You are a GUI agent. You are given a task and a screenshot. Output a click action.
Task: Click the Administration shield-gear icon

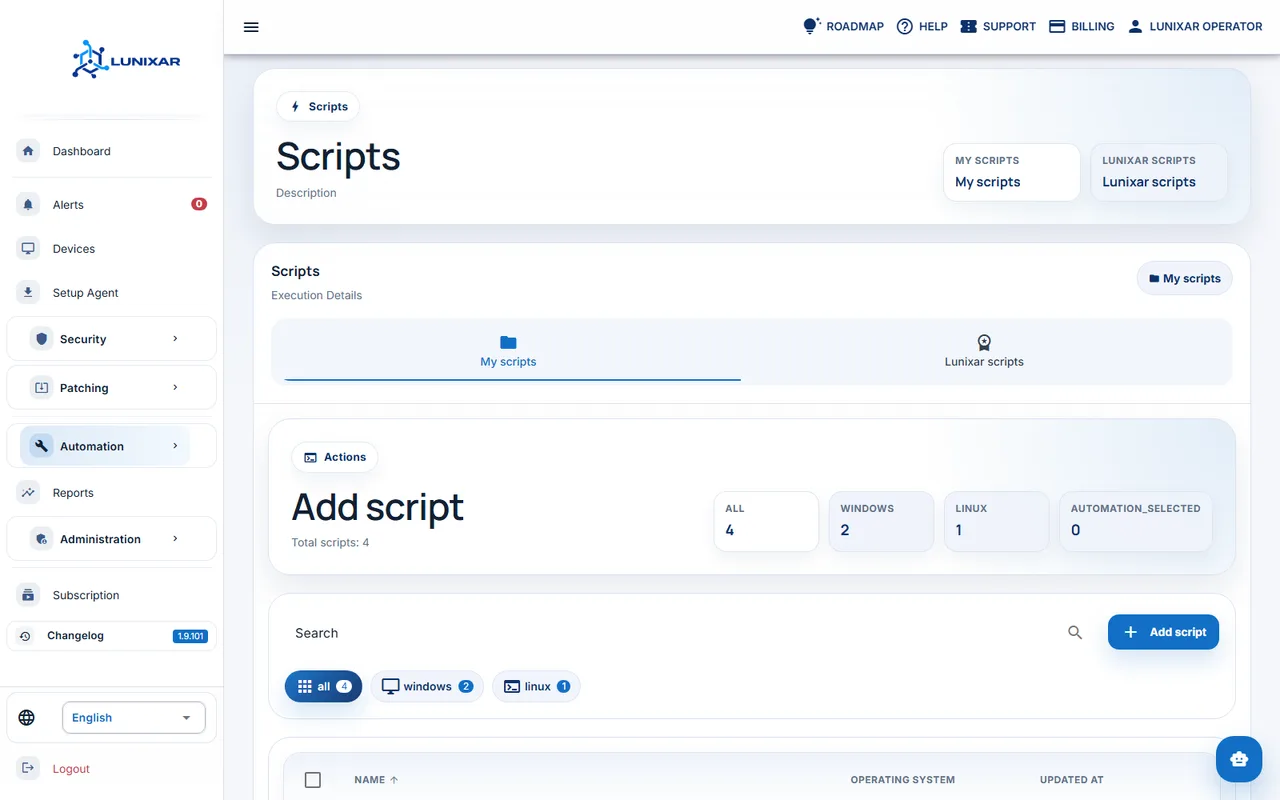click(x=41, y=539)
